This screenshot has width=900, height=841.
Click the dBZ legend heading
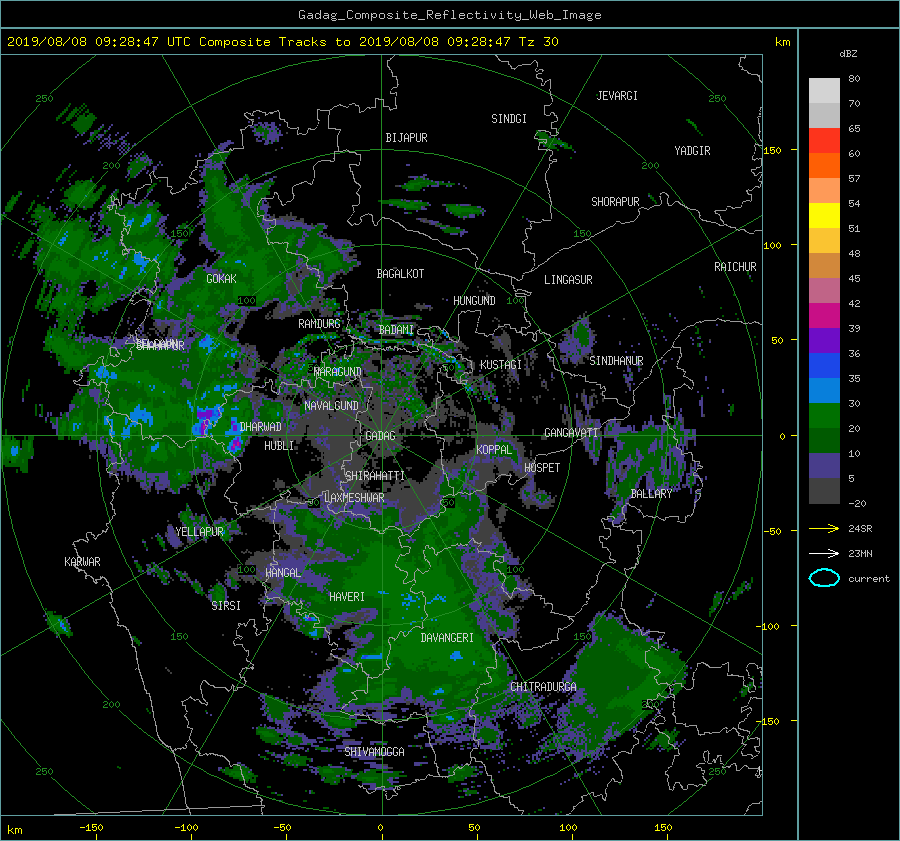pyautogui.click(x=848, y=54)
